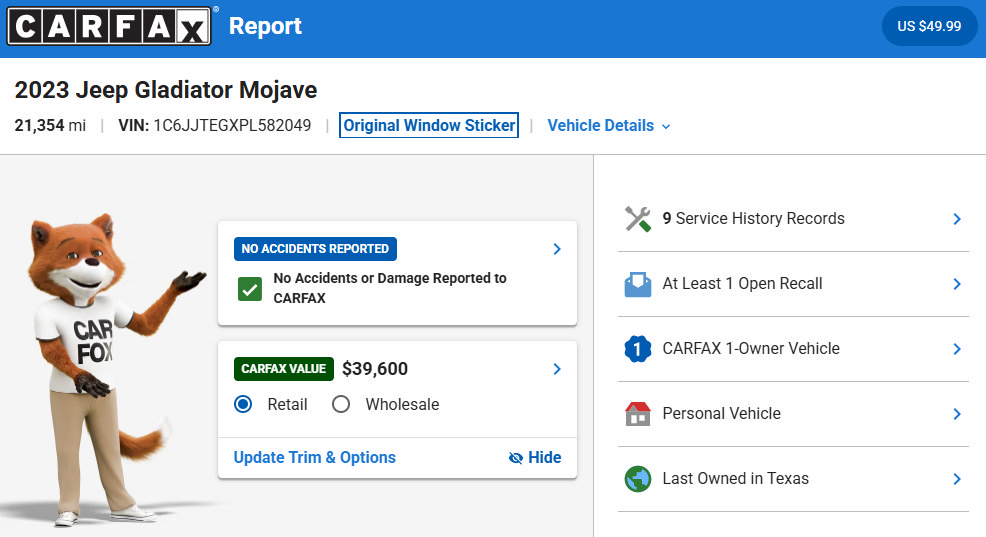Click the CARFAX logo
Screen dimensions: 986x537
coord(109,26)
